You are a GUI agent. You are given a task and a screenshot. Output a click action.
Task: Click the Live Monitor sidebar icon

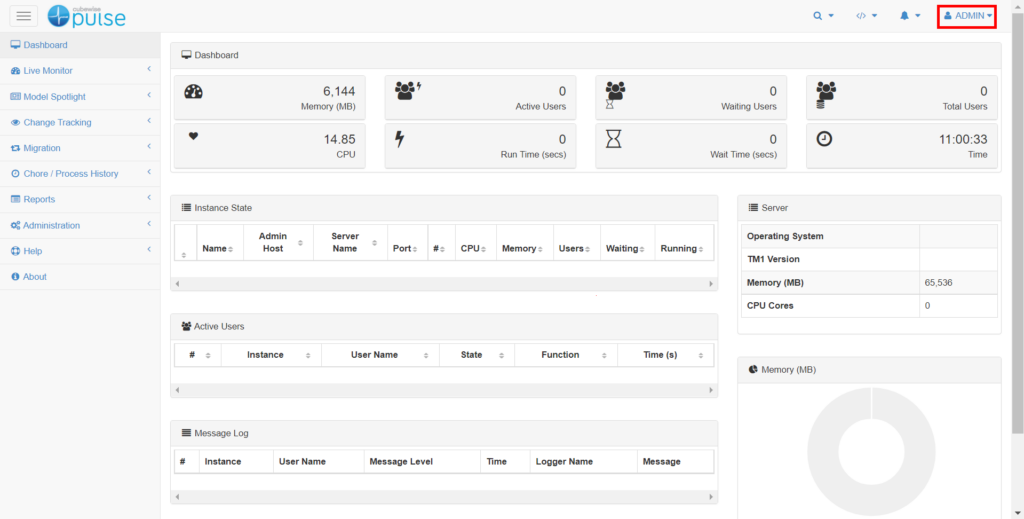[x=15, y=71]
